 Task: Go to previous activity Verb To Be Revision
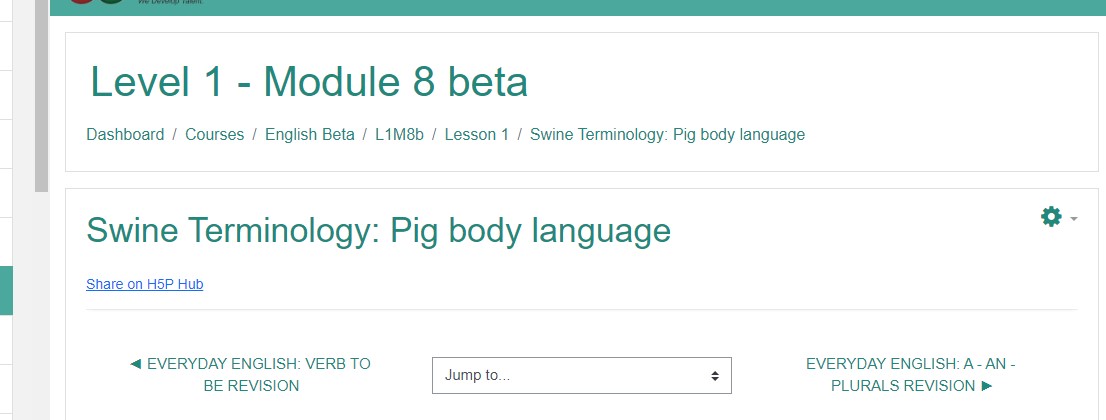pos(250,375)
